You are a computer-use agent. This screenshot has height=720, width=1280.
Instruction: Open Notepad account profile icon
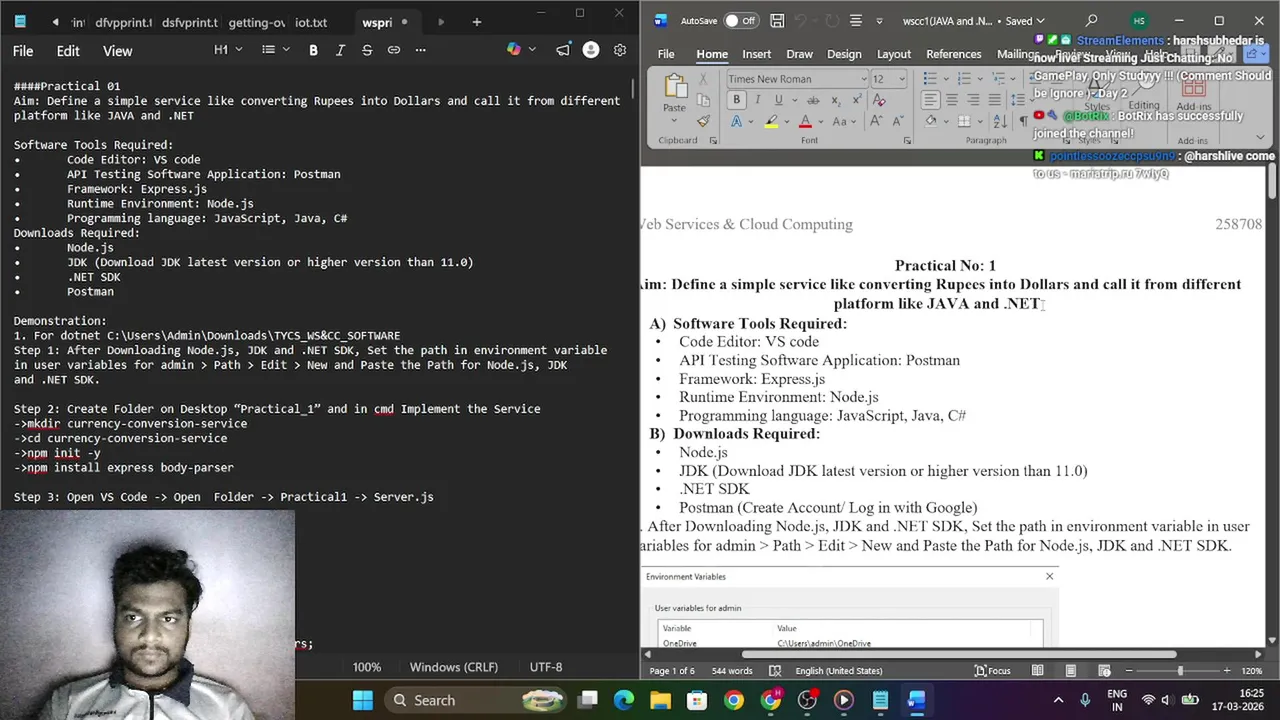coord(591,50)
